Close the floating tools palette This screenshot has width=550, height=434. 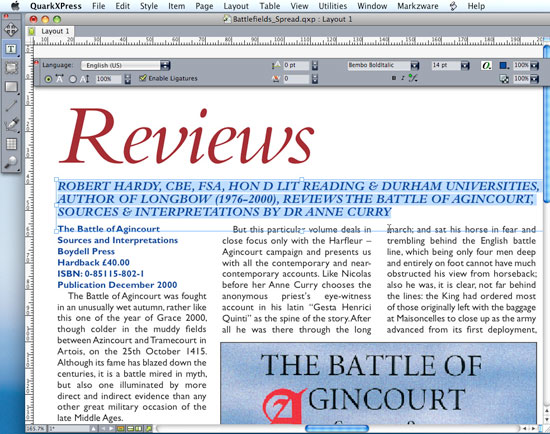pyautogui.click(x=5, y=16)
